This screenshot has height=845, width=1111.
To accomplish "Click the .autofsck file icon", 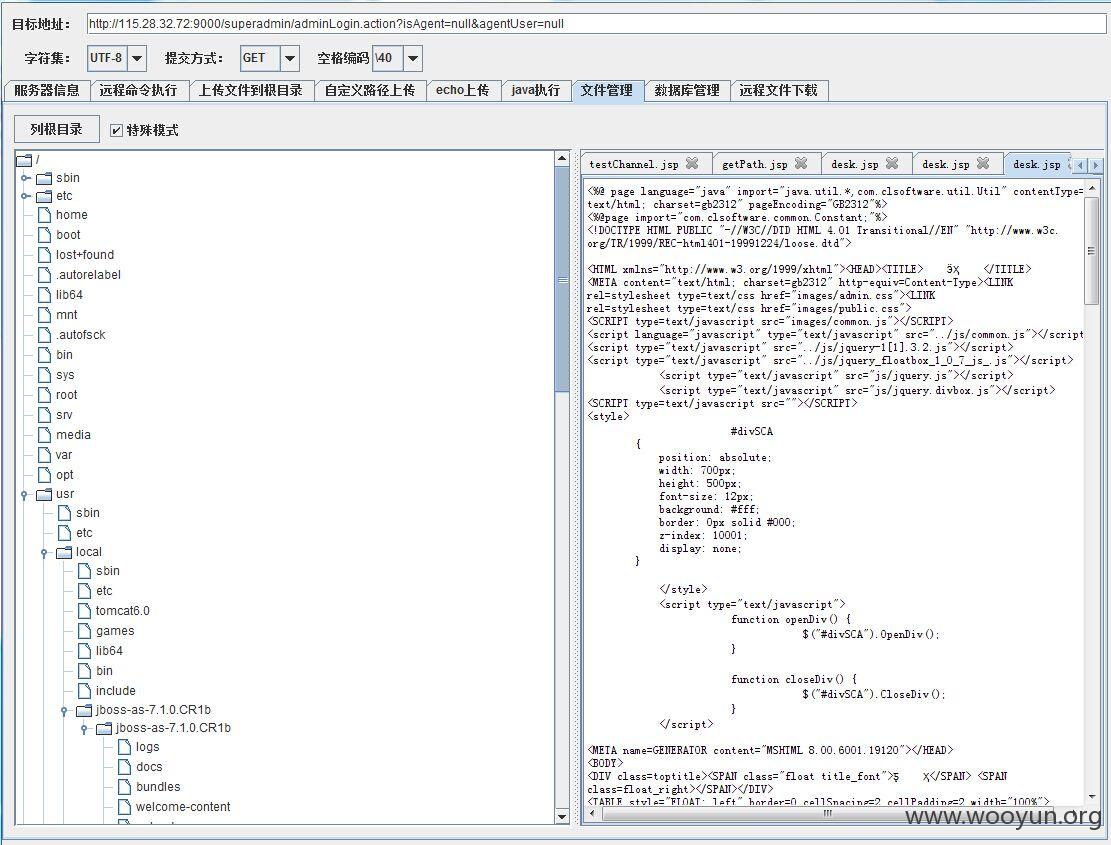I will click(44, 334).
